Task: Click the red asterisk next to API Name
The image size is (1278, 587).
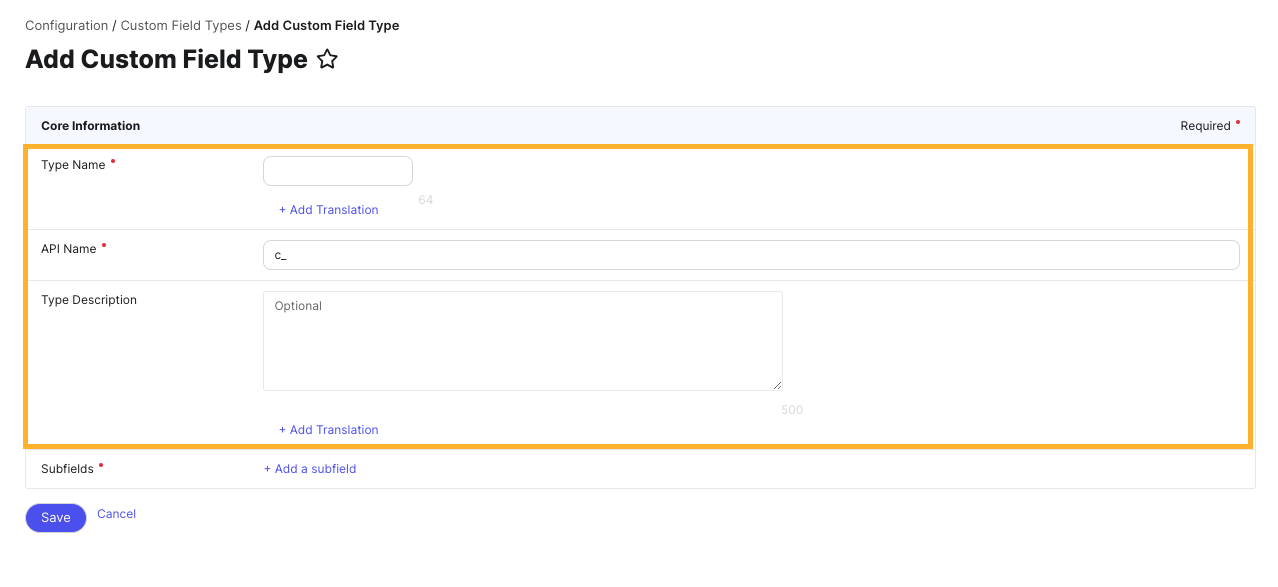Action: (106, 244)
